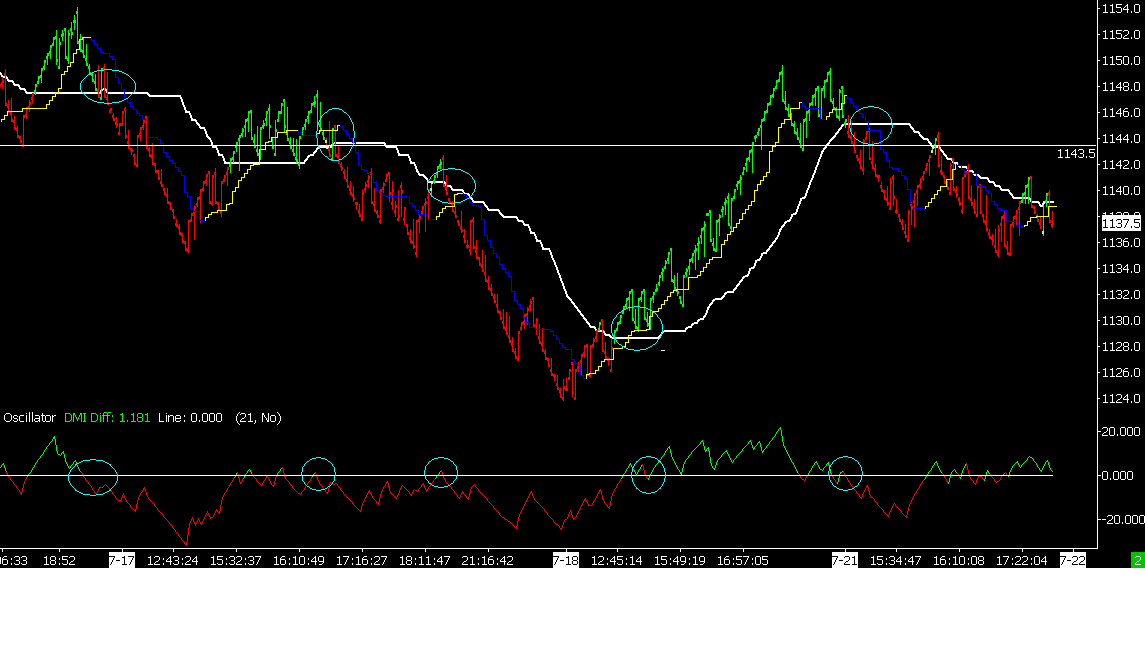Click the 1142.0 price scale label
The height and width of the screenshot is (672, 1145).
(1121, 164)
